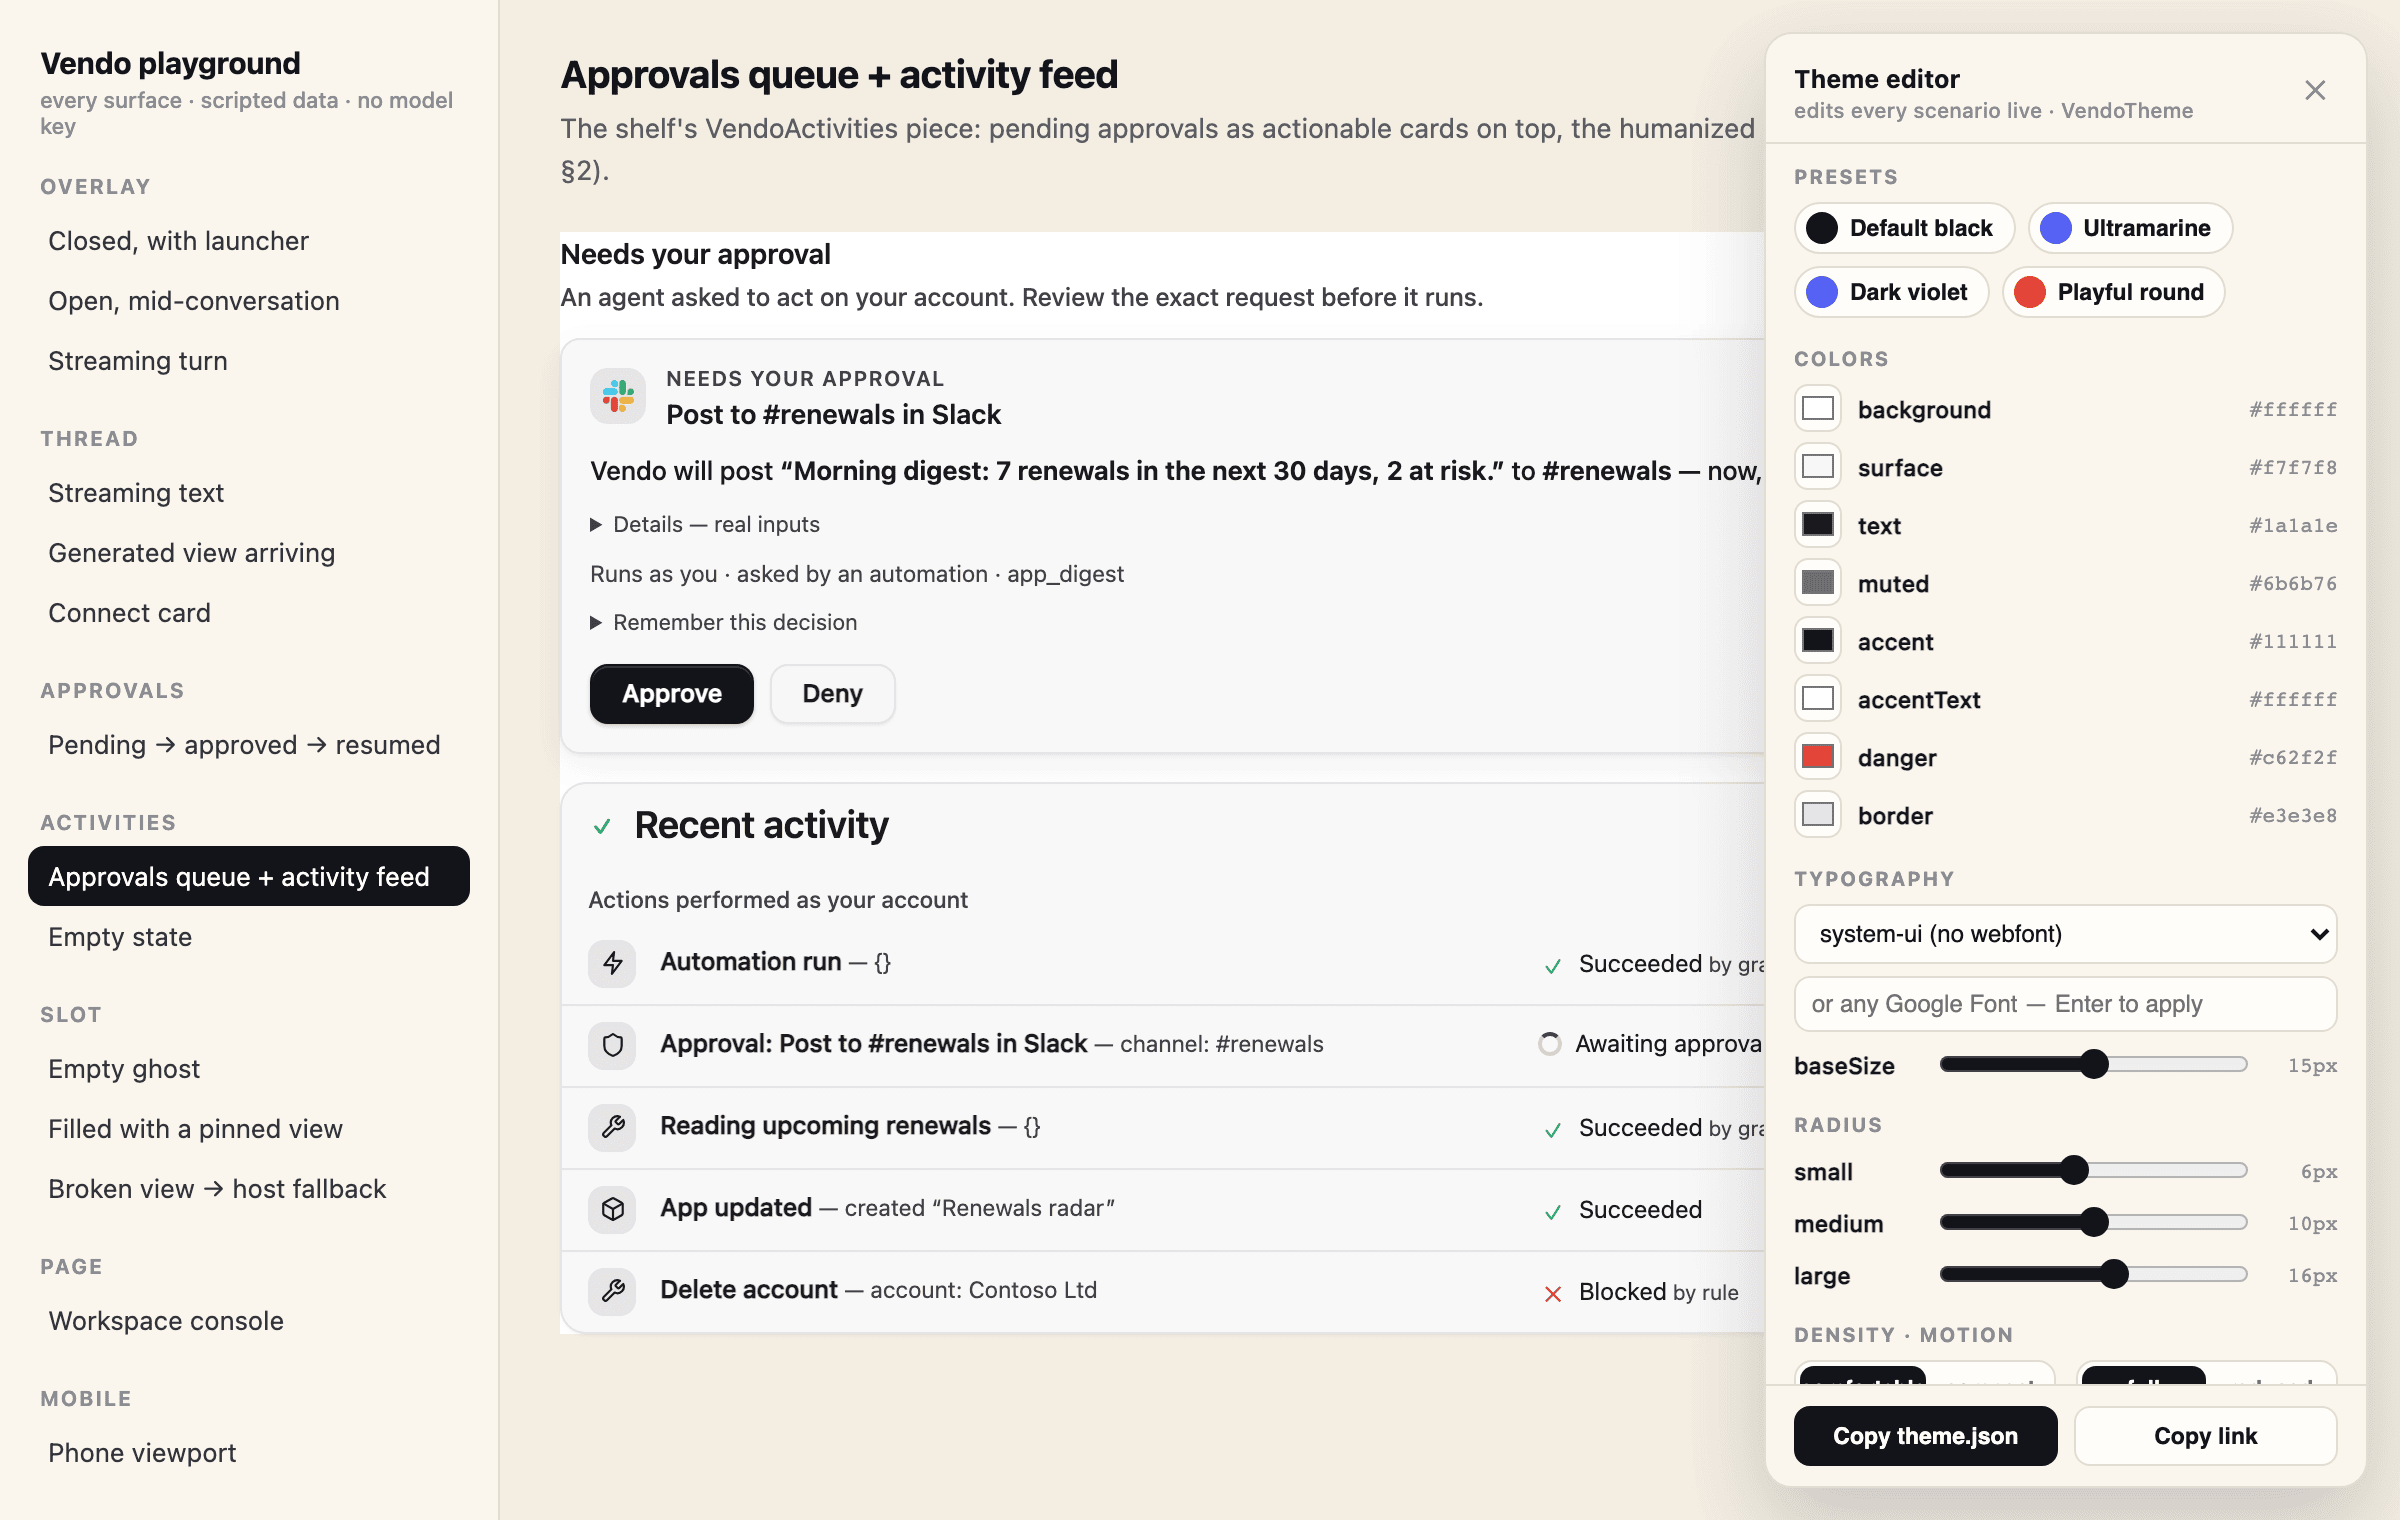
Task: Go to Generated view arriving
Action: [x=249, y=553]
